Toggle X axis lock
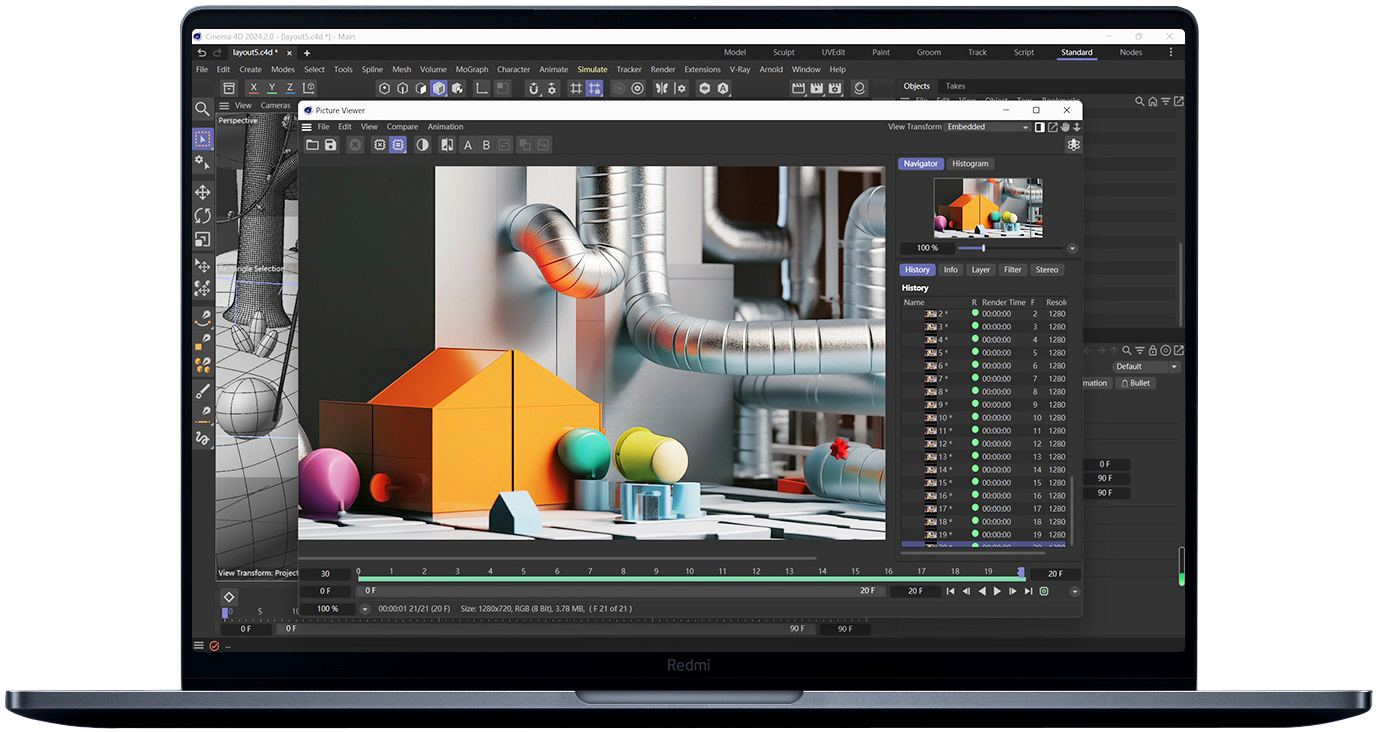The image size is (1376, 732). pos(254,88)
